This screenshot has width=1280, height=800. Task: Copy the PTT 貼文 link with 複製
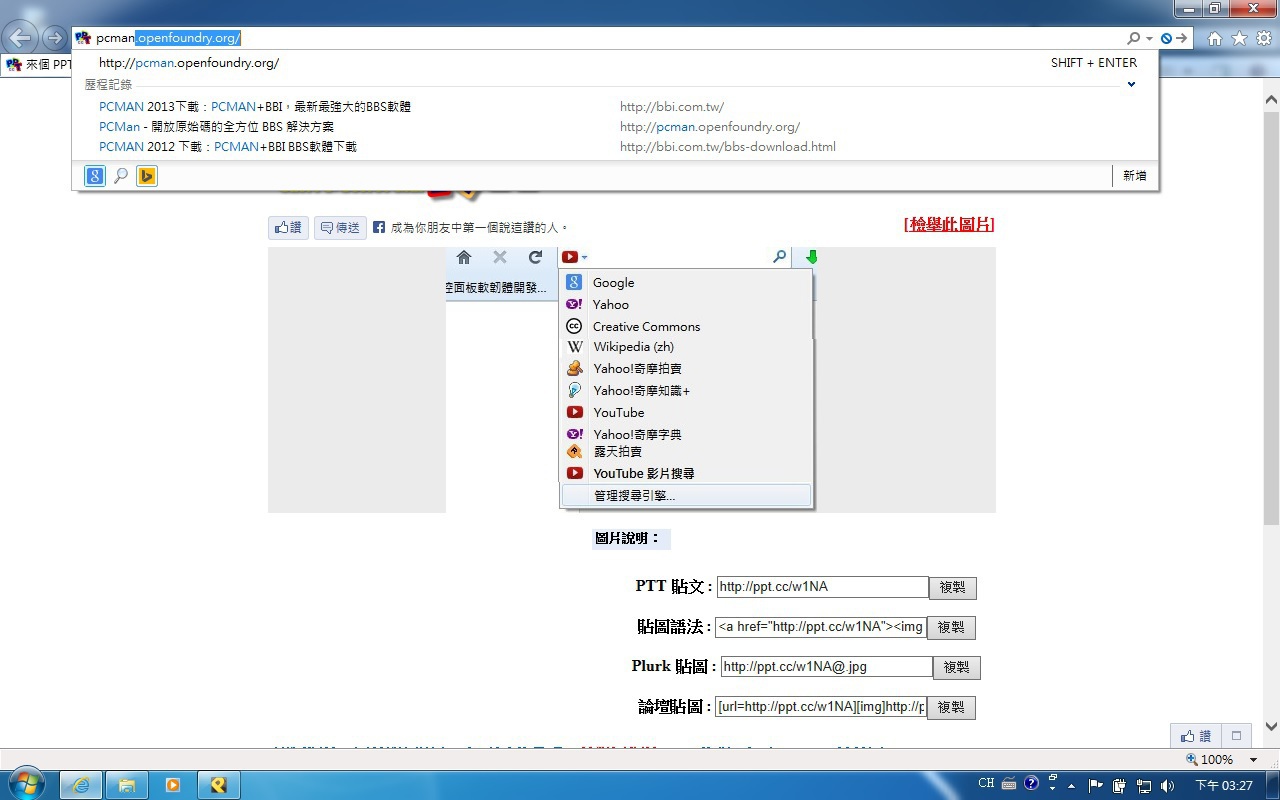(x=953, y=587)
